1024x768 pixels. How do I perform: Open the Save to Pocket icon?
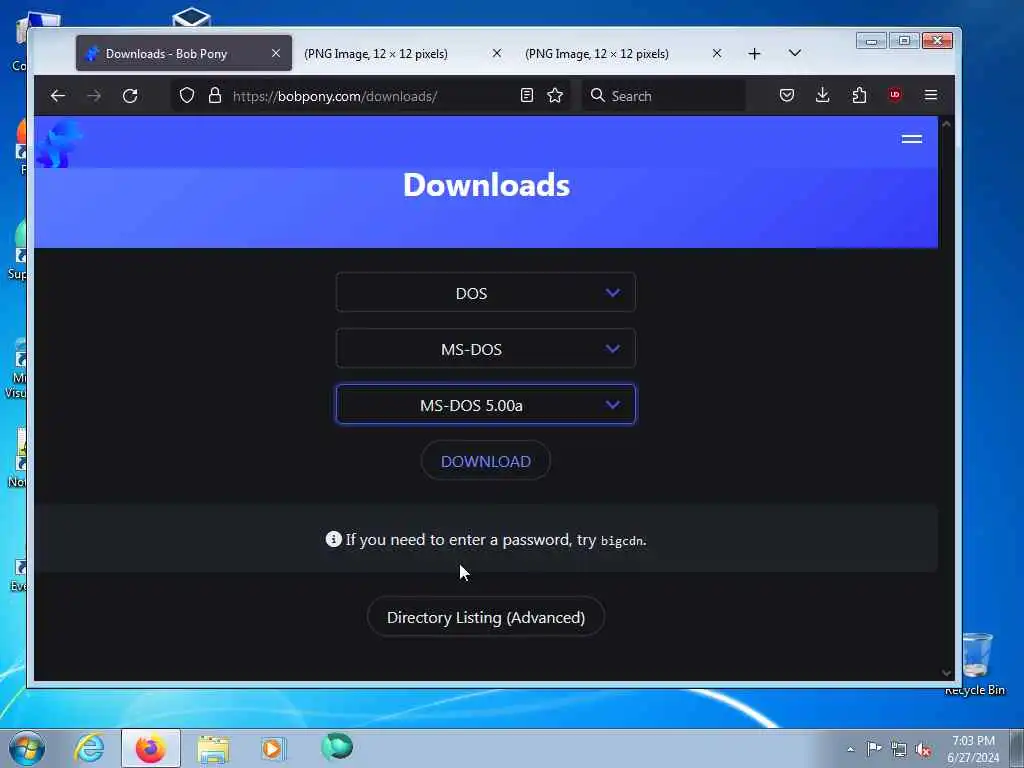click(x=787, y=95)
